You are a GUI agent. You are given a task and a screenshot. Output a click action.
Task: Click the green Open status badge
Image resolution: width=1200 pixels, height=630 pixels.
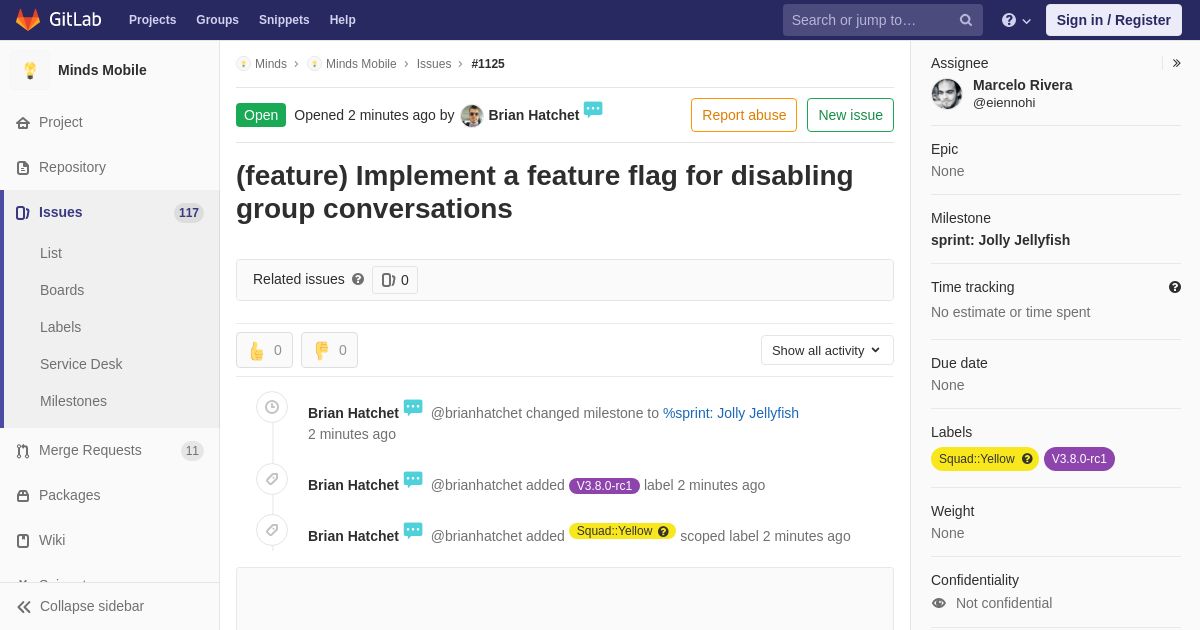pyautogui.click(x=261, y=115)
